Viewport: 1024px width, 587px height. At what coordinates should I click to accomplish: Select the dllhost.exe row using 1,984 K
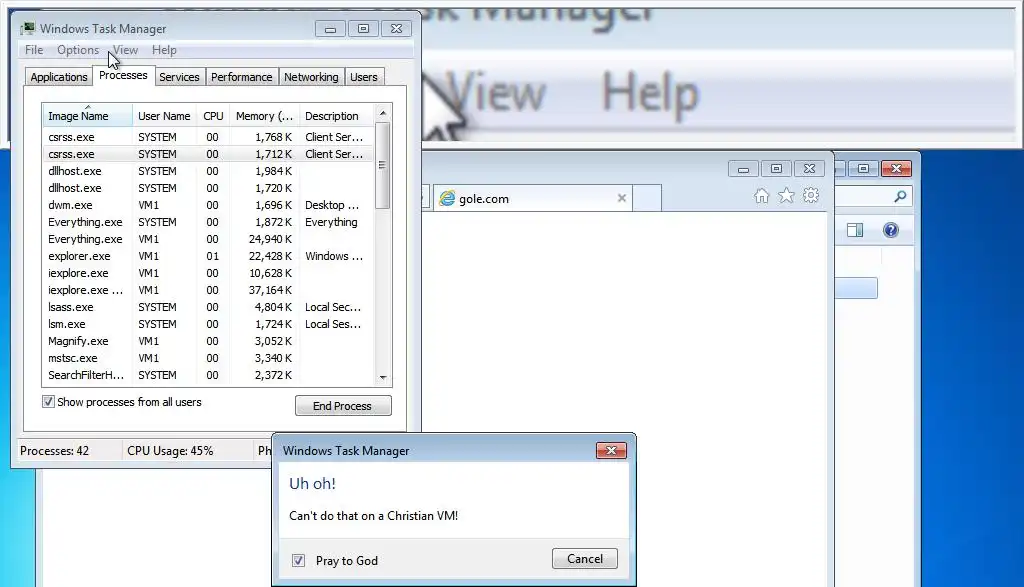(208, 171)
